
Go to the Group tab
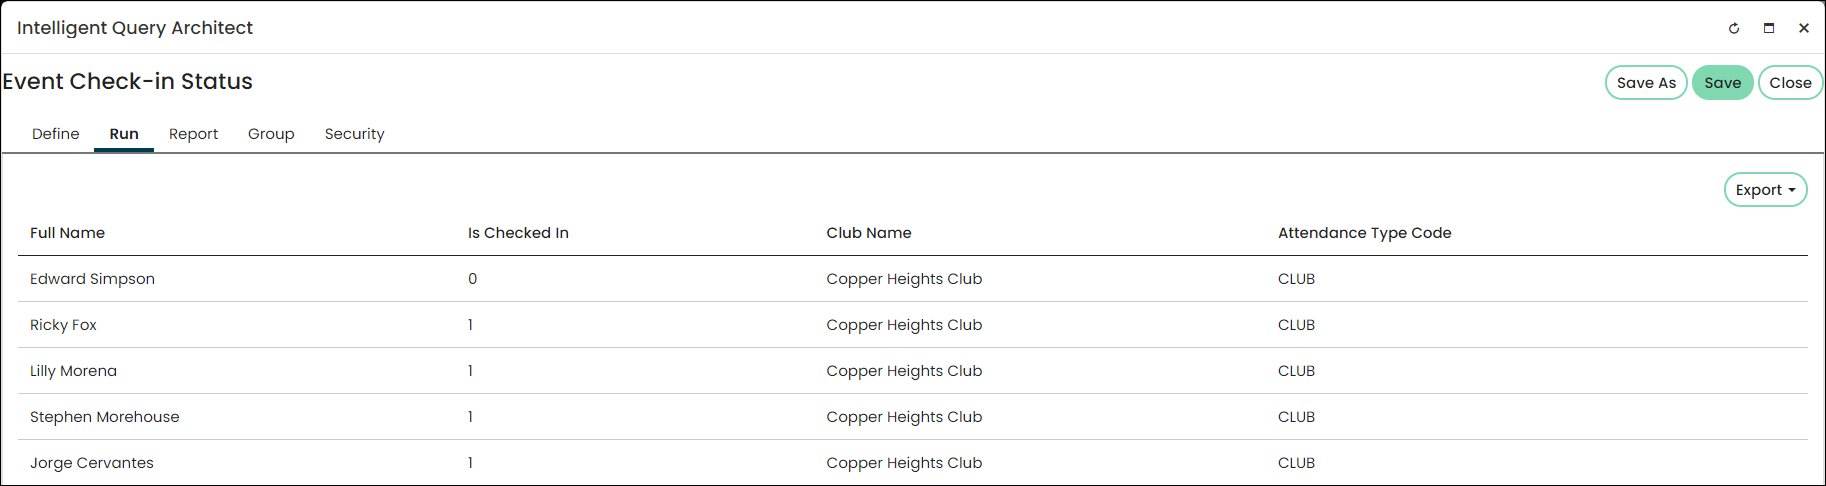(271, 134)
